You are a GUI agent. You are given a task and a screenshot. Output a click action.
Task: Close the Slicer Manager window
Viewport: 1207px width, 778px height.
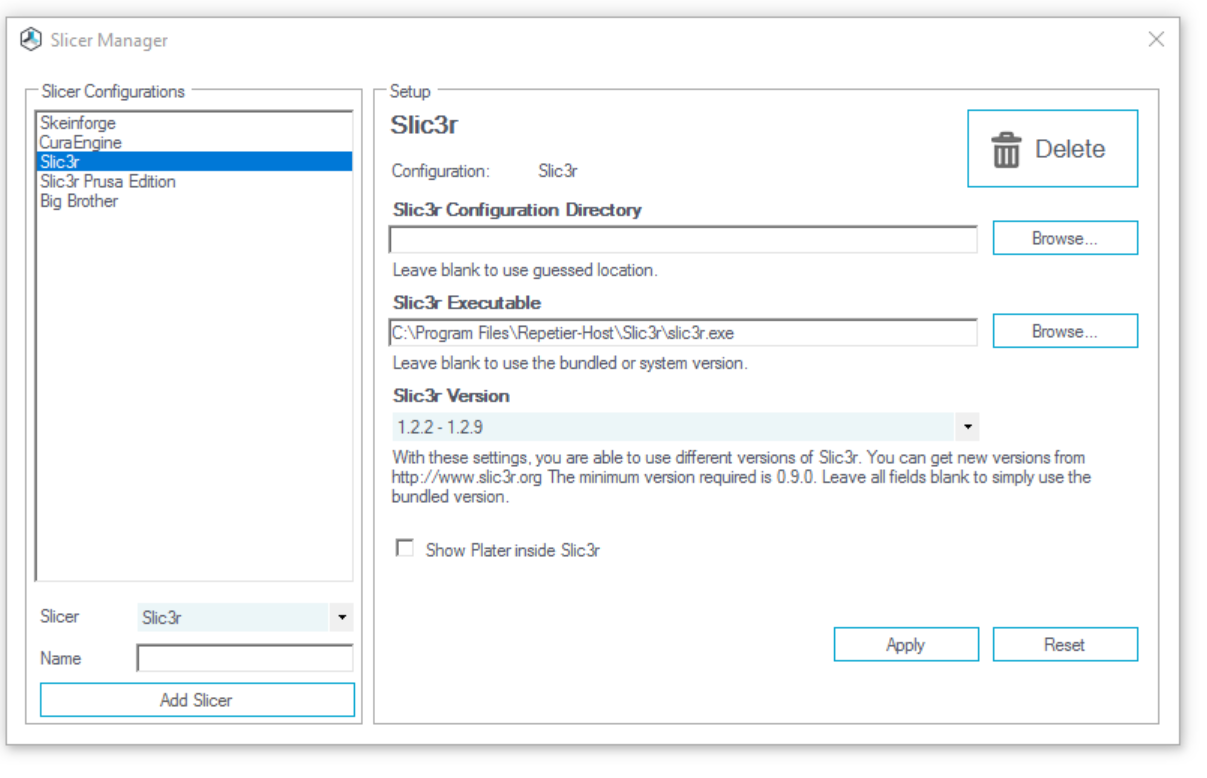point(1156,40)
